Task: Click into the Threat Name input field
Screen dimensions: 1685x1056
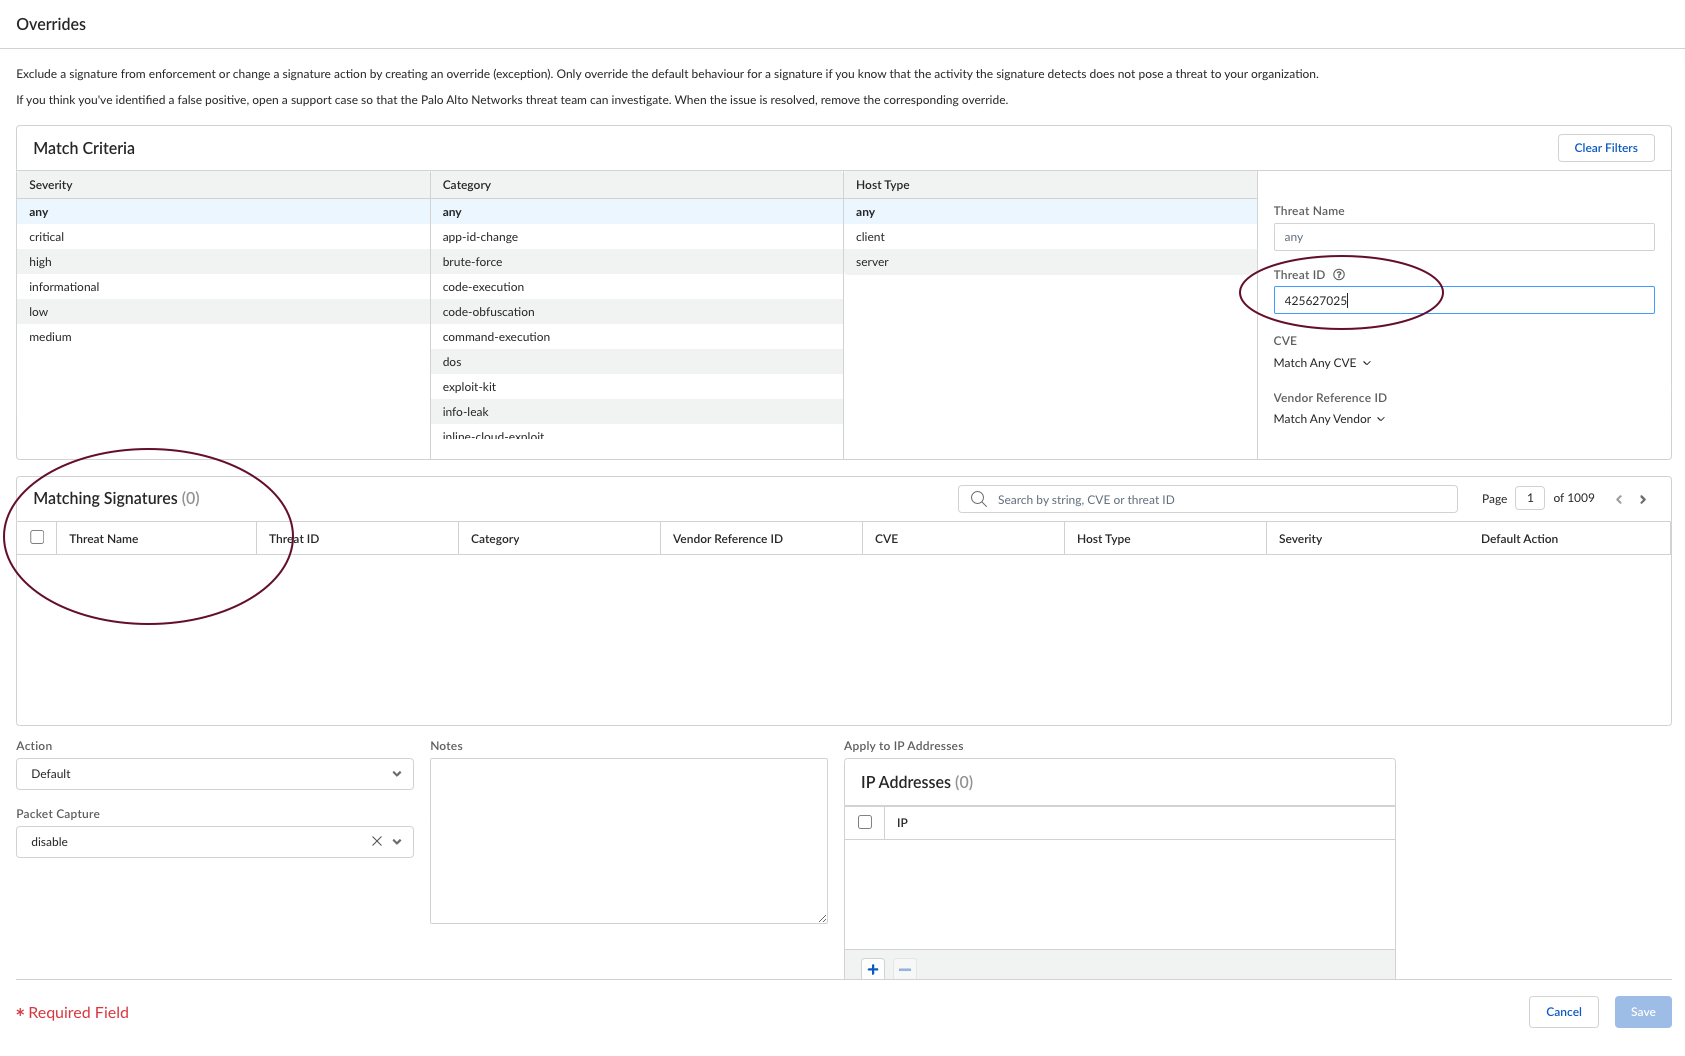Action: 1463,237
